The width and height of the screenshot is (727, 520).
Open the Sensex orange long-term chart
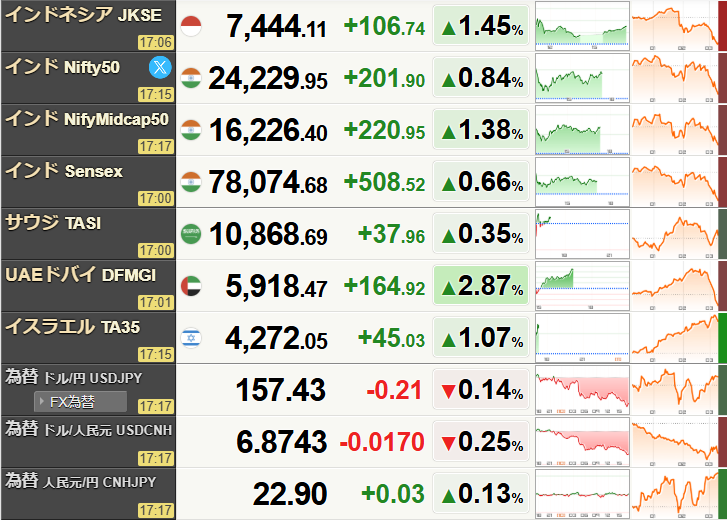(675, 182)
